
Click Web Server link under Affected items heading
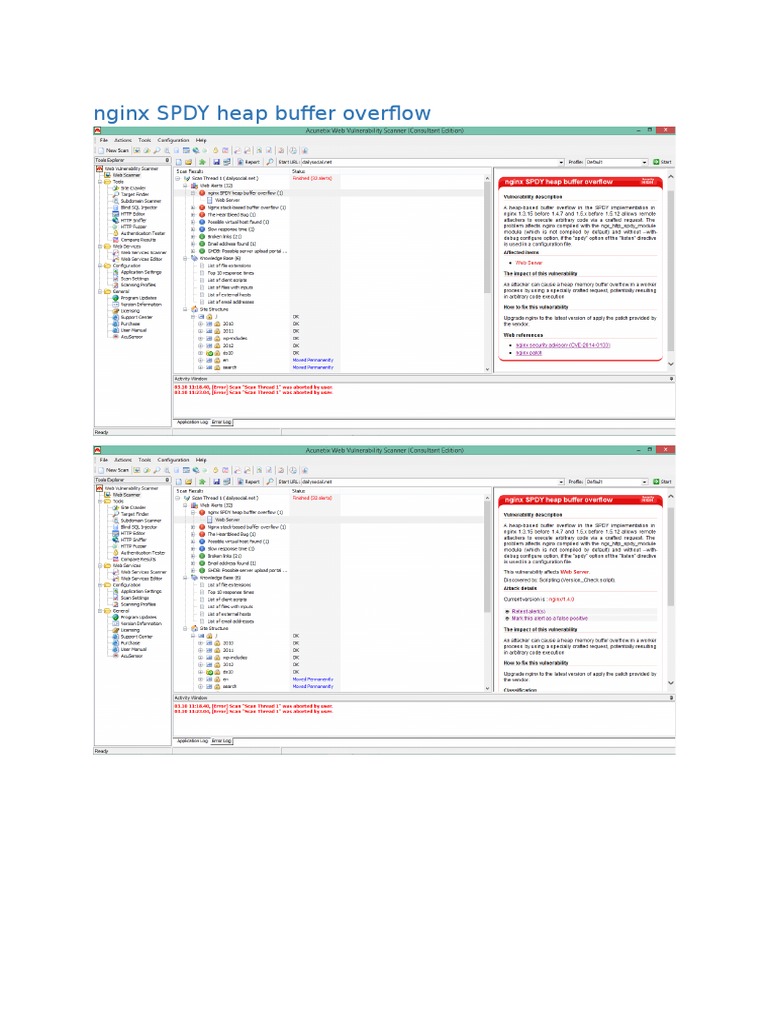(529, 263)
